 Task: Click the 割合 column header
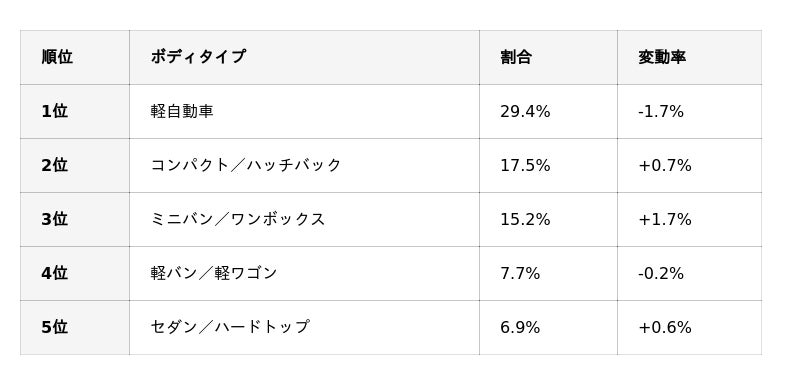(x=548, y=57)
